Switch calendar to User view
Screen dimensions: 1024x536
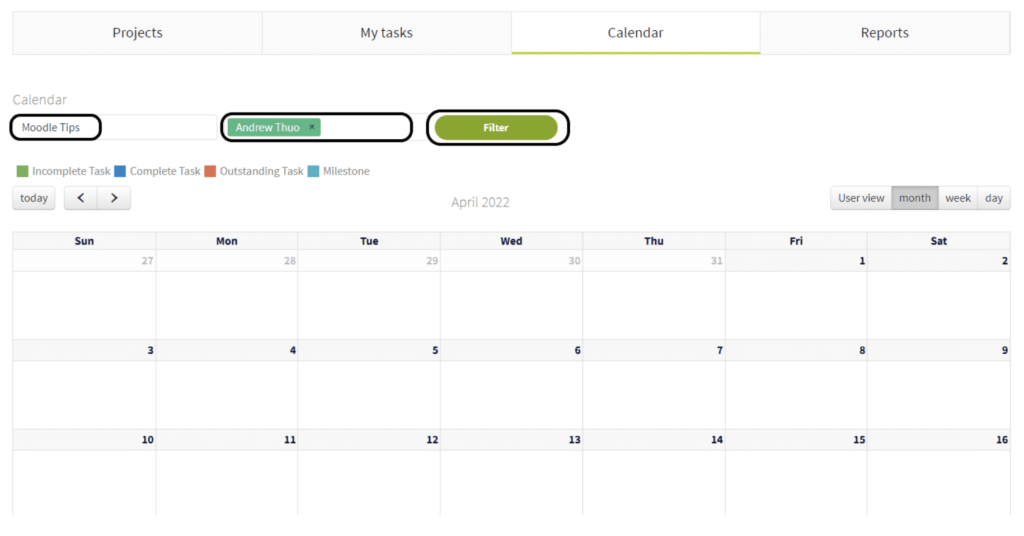pos(861,198)
